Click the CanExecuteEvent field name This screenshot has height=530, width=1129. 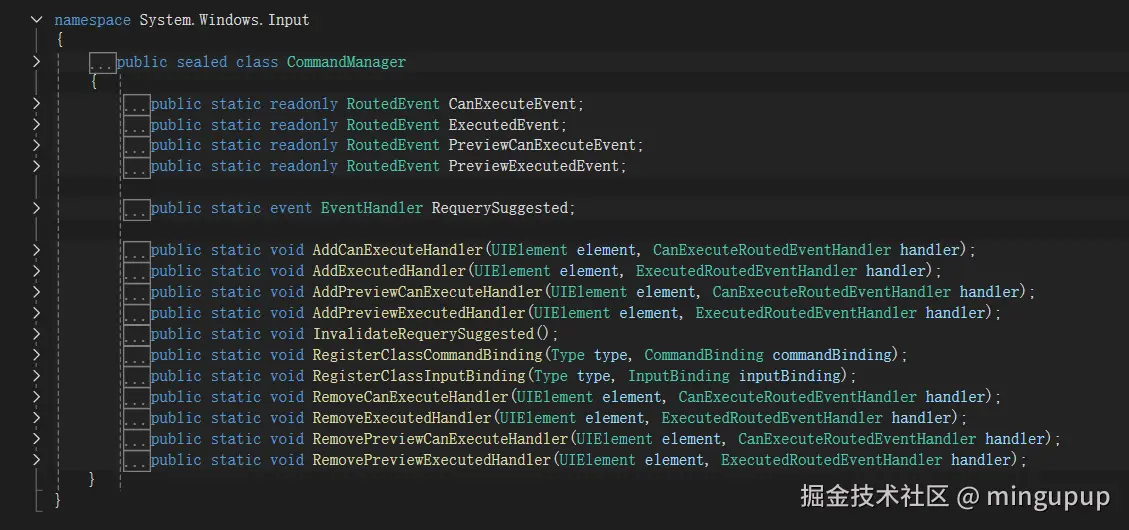point(512,104)
